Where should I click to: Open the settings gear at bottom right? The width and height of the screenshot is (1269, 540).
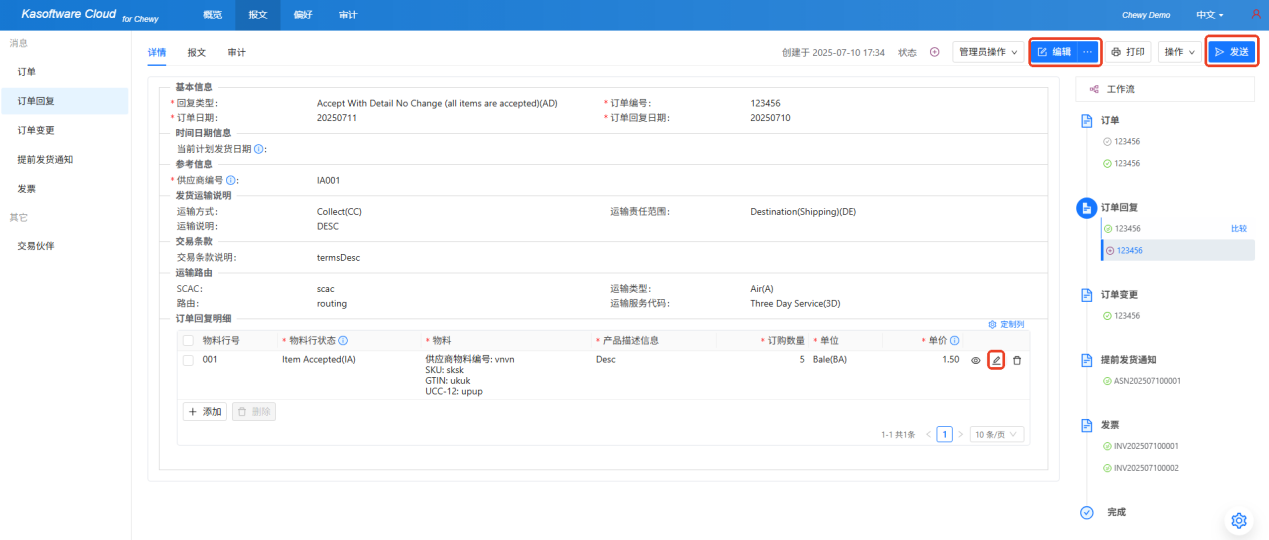[1239, 520]
